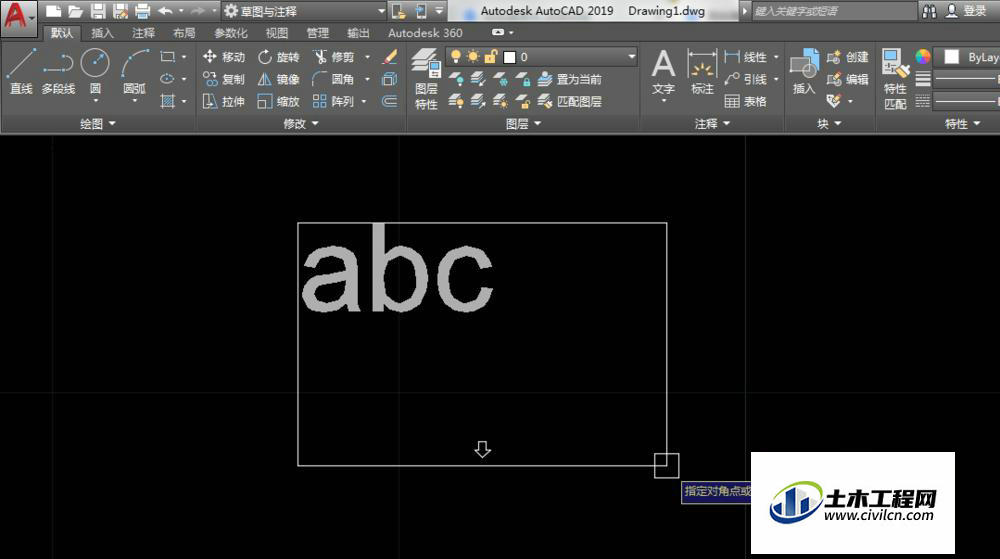Select the Circle (圆) tool
1000x559 pixels.
pos(95,72)
